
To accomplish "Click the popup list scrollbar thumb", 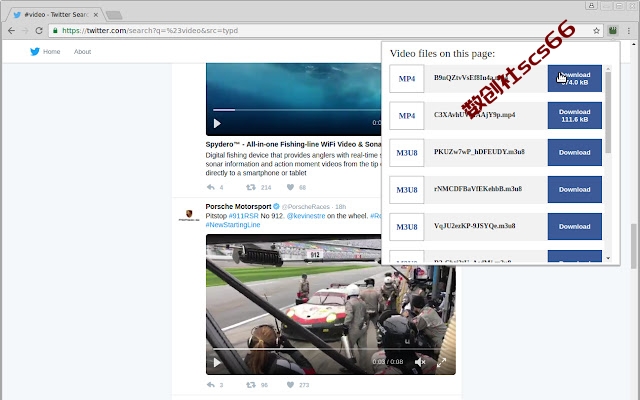I will (608, 112).
